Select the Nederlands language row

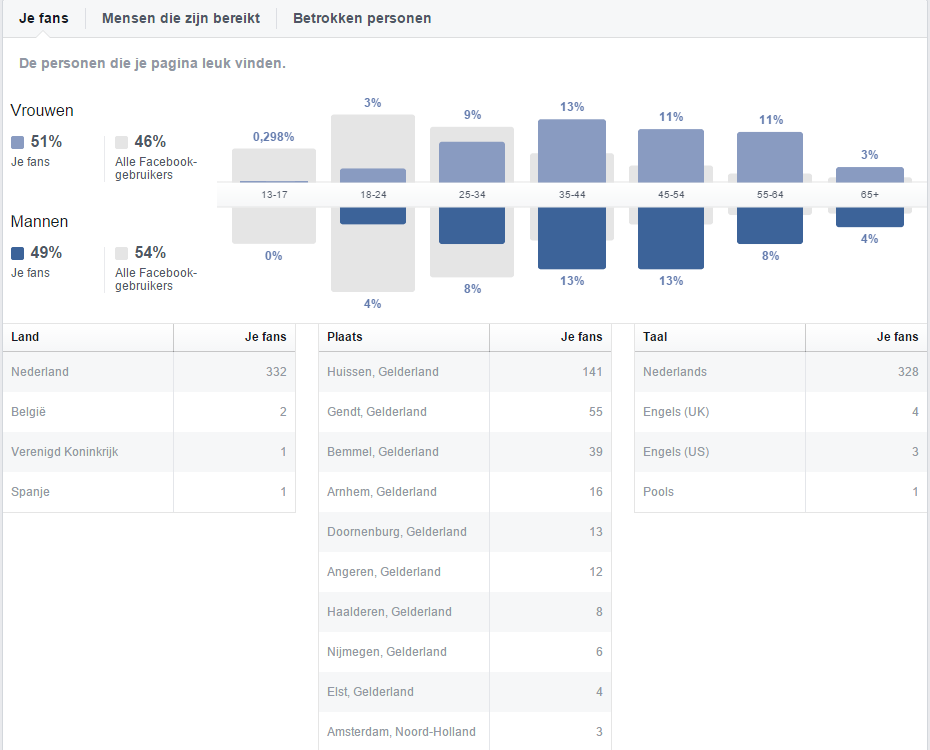click(x=781, y=372)
